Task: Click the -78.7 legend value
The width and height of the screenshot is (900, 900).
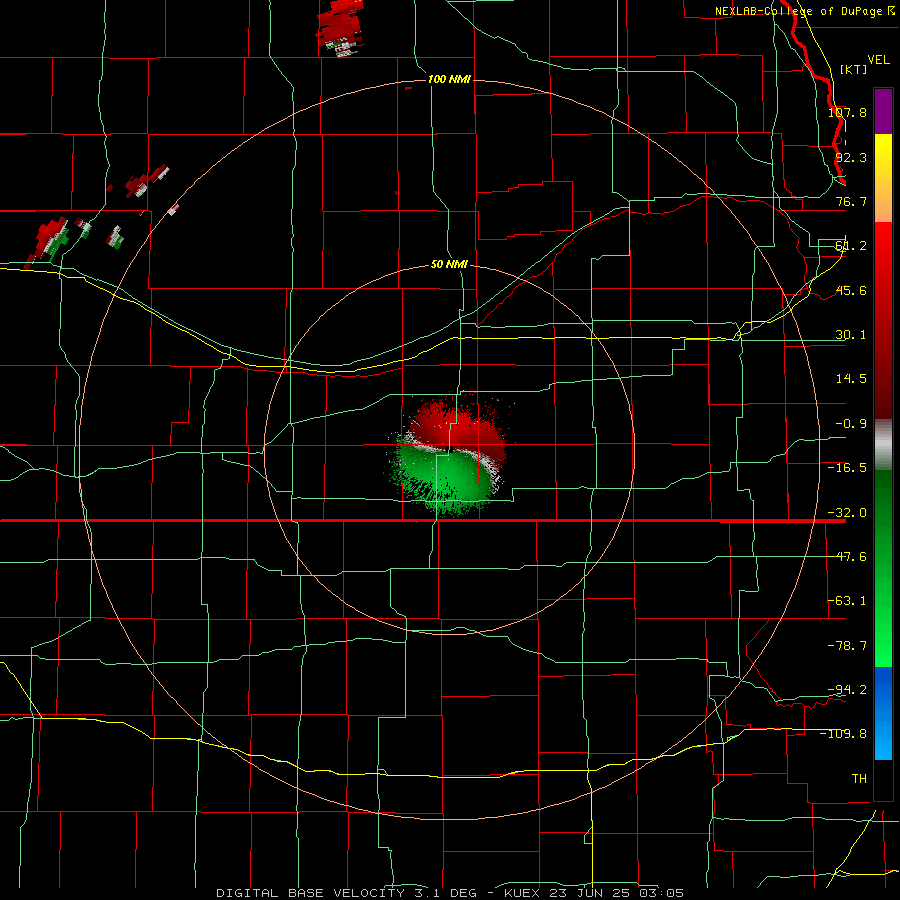Action: coord(847,646)
